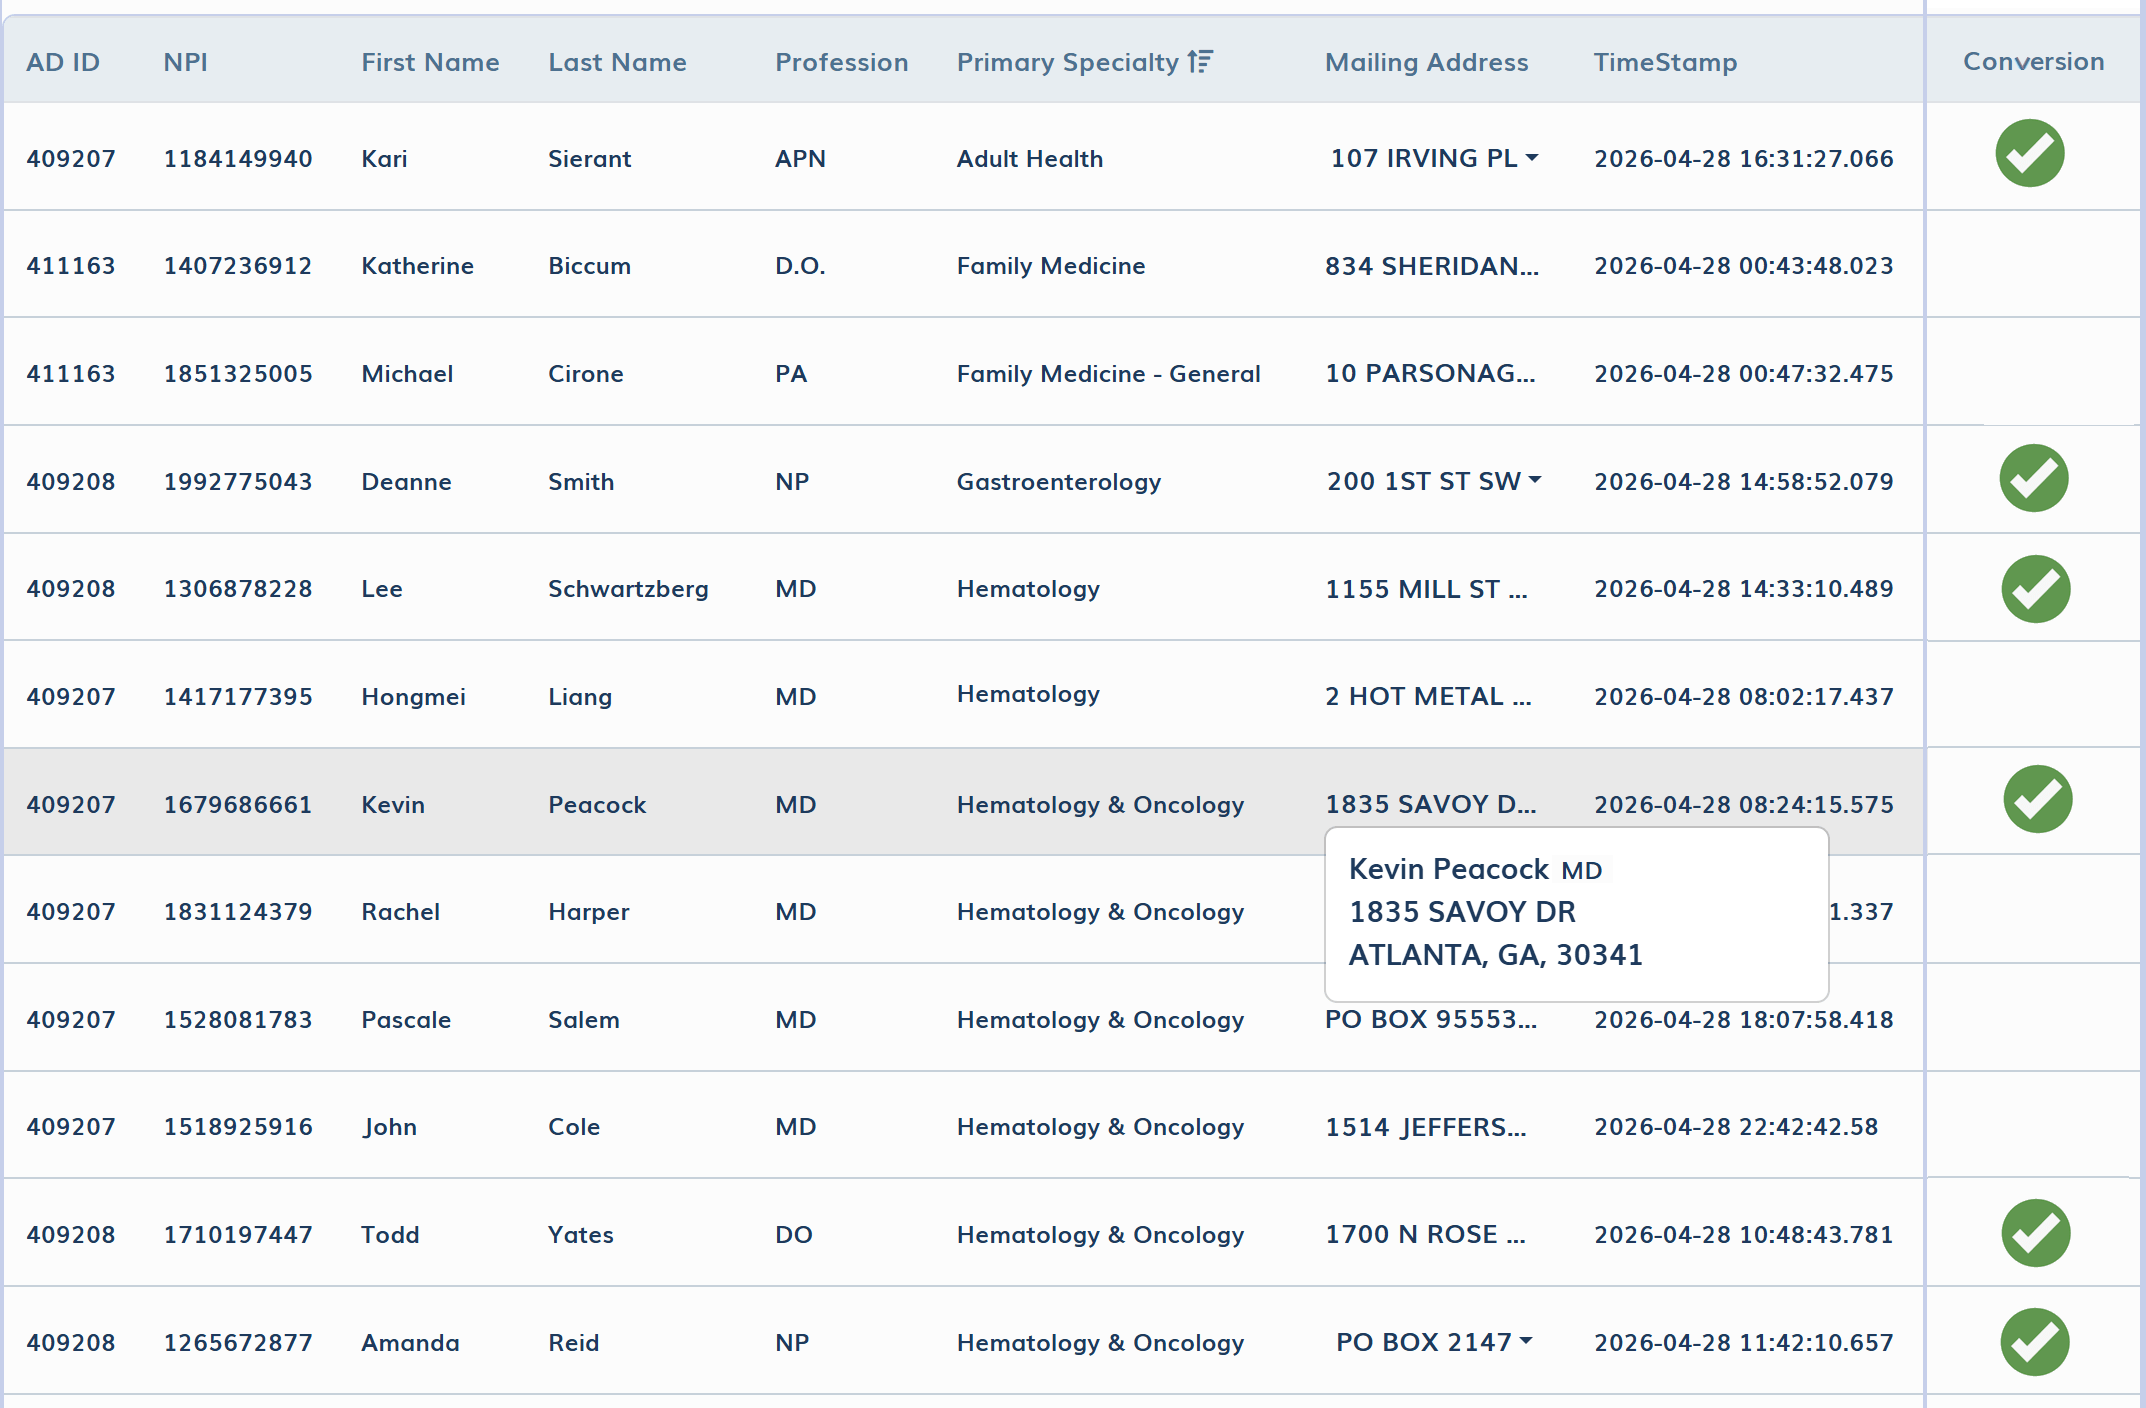
Task: Click conversion checkmark for Lee Schwartzberg
Action: point(2036,589)
